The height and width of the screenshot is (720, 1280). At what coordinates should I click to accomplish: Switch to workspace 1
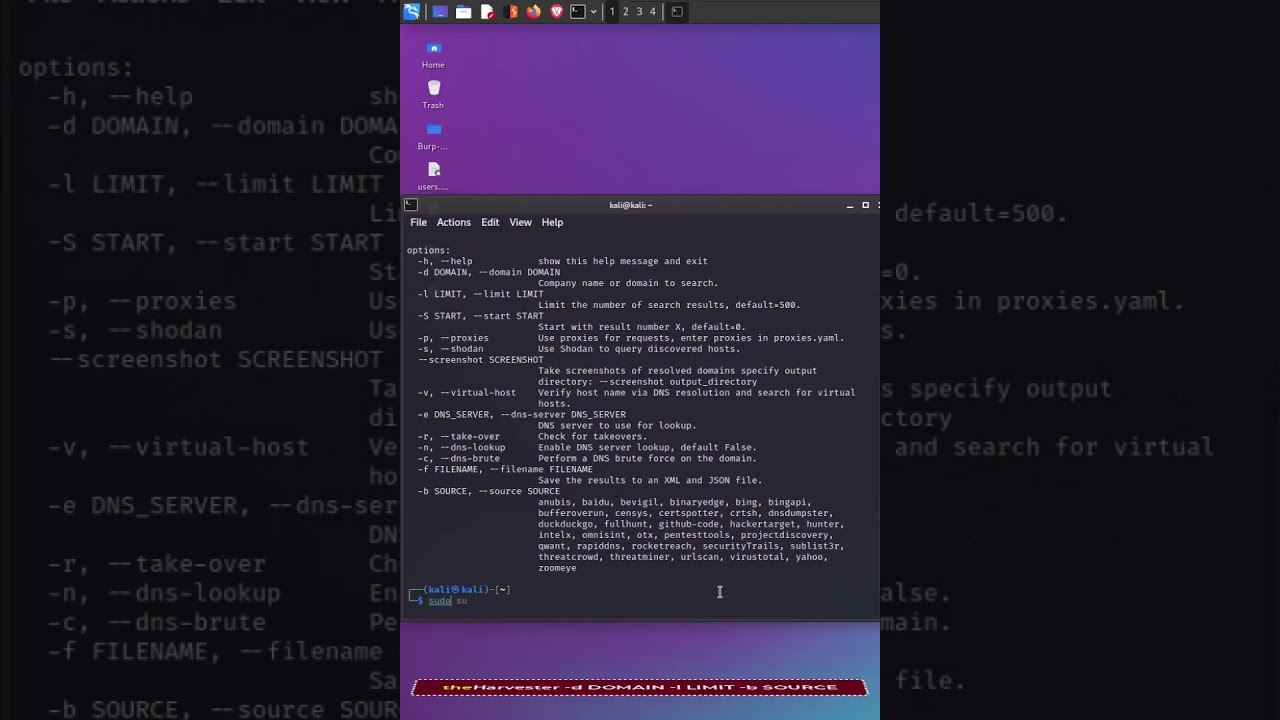pos(612,11)
